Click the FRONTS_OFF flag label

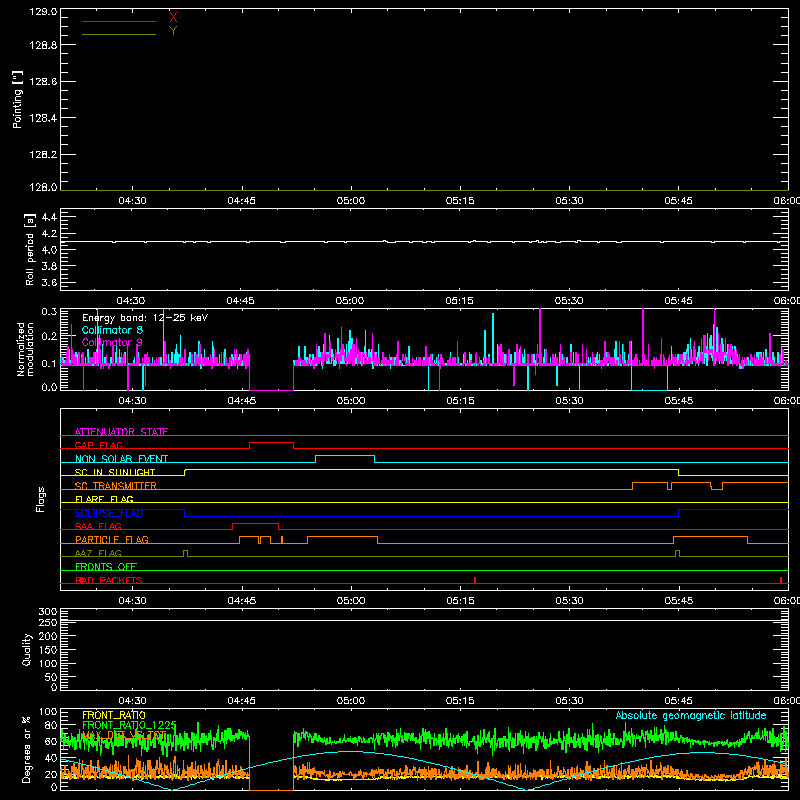tap(106, 567)
